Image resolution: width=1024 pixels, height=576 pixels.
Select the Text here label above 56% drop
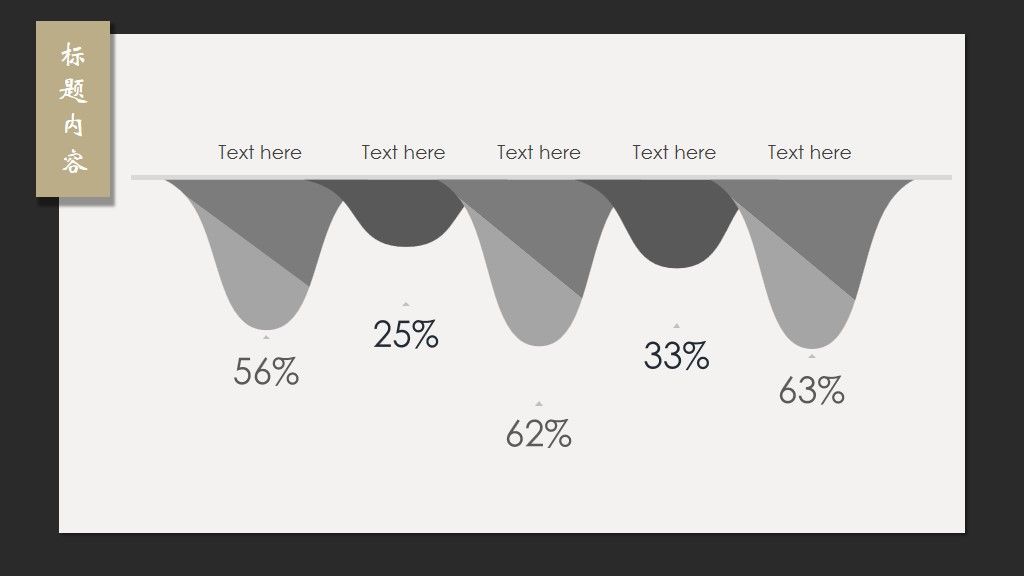(x=260, y=152)
